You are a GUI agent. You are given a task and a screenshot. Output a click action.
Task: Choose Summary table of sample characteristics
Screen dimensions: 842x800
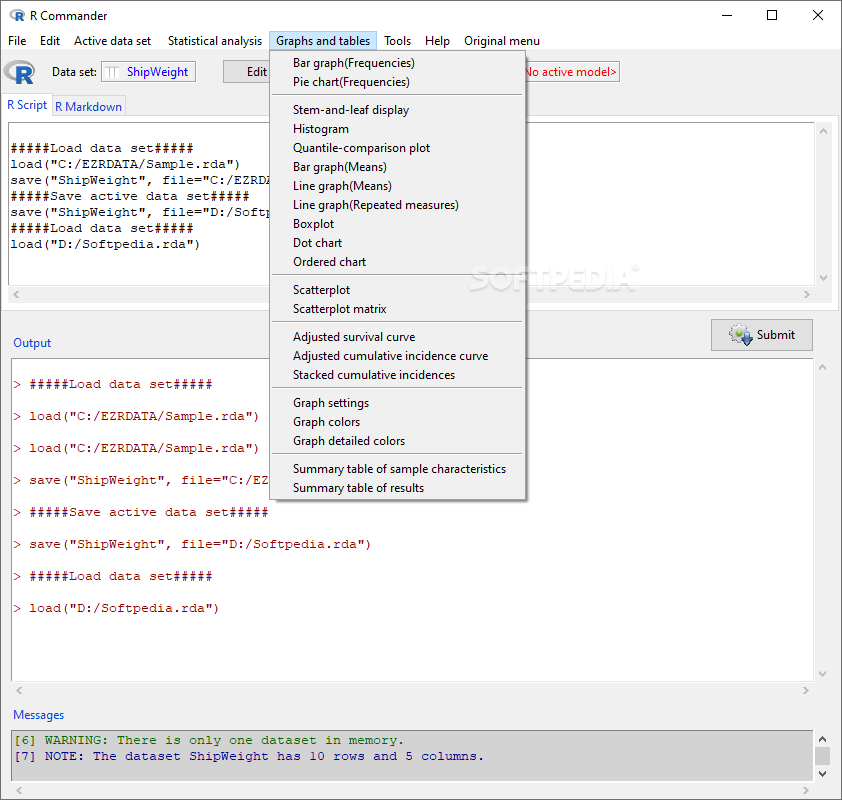[397, 469]
